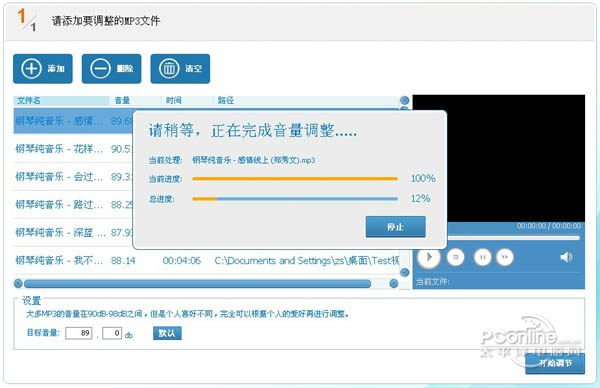This screenshot has height=388, width=600.
Task: Click the left arrow of the horizontal scrollbar
Action: [18, 284]
